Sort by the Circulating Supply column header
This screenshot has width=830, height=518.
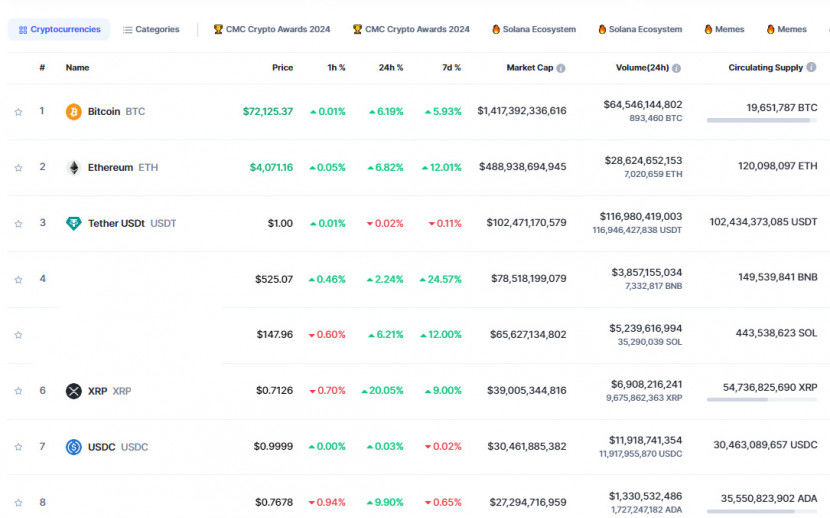[765, 68]
